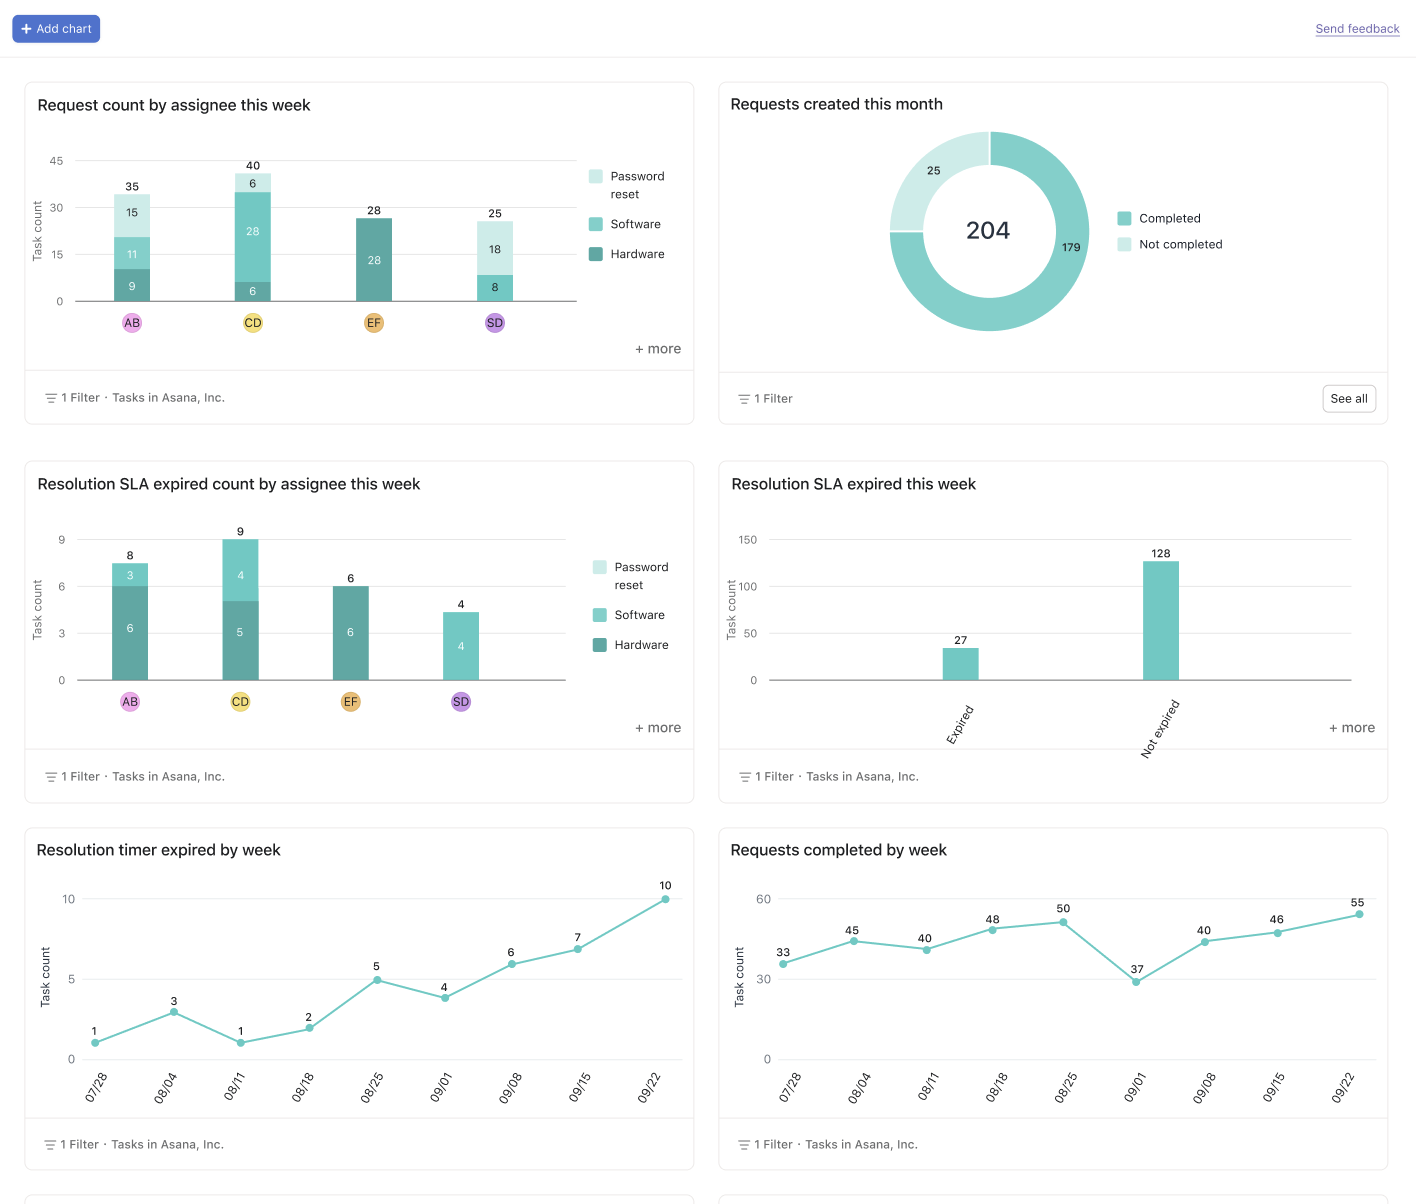The image size is (1416, 1204).
Task: Click EF's avatar in the SLA expired chart
Action: pyautogui.click(x=350, y=701)
